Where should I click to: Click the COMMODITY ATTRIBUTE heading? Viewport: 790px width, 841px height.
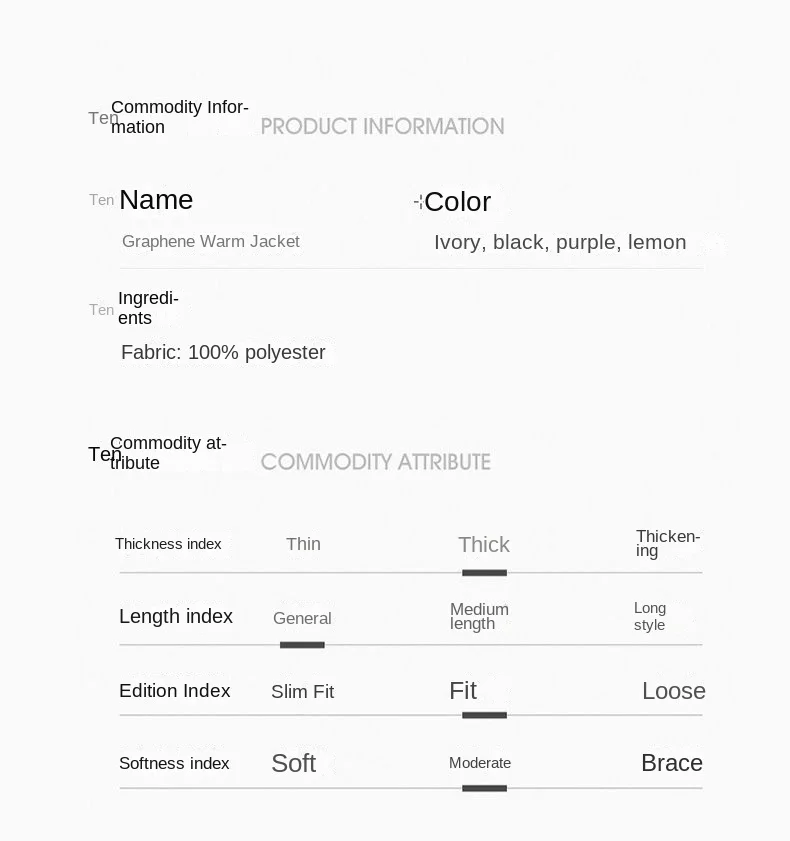pos(375,462)
